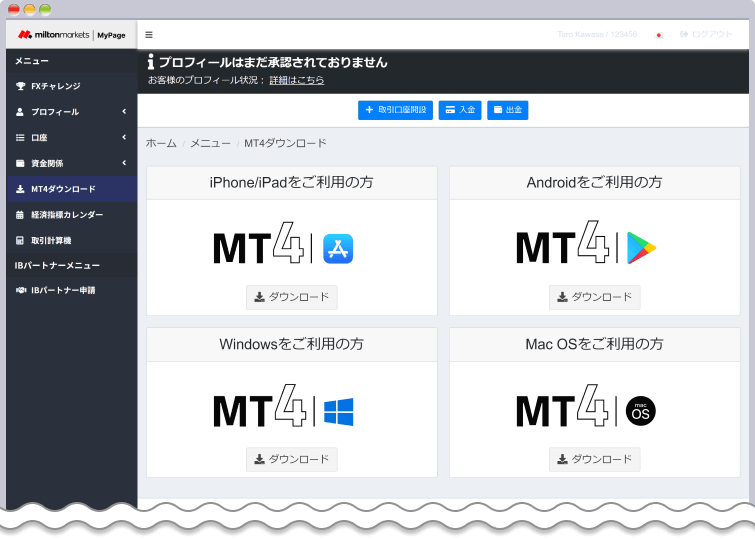Click the 出金 withdrawal button
Viewport: 755px width, 540px height.
508,110
